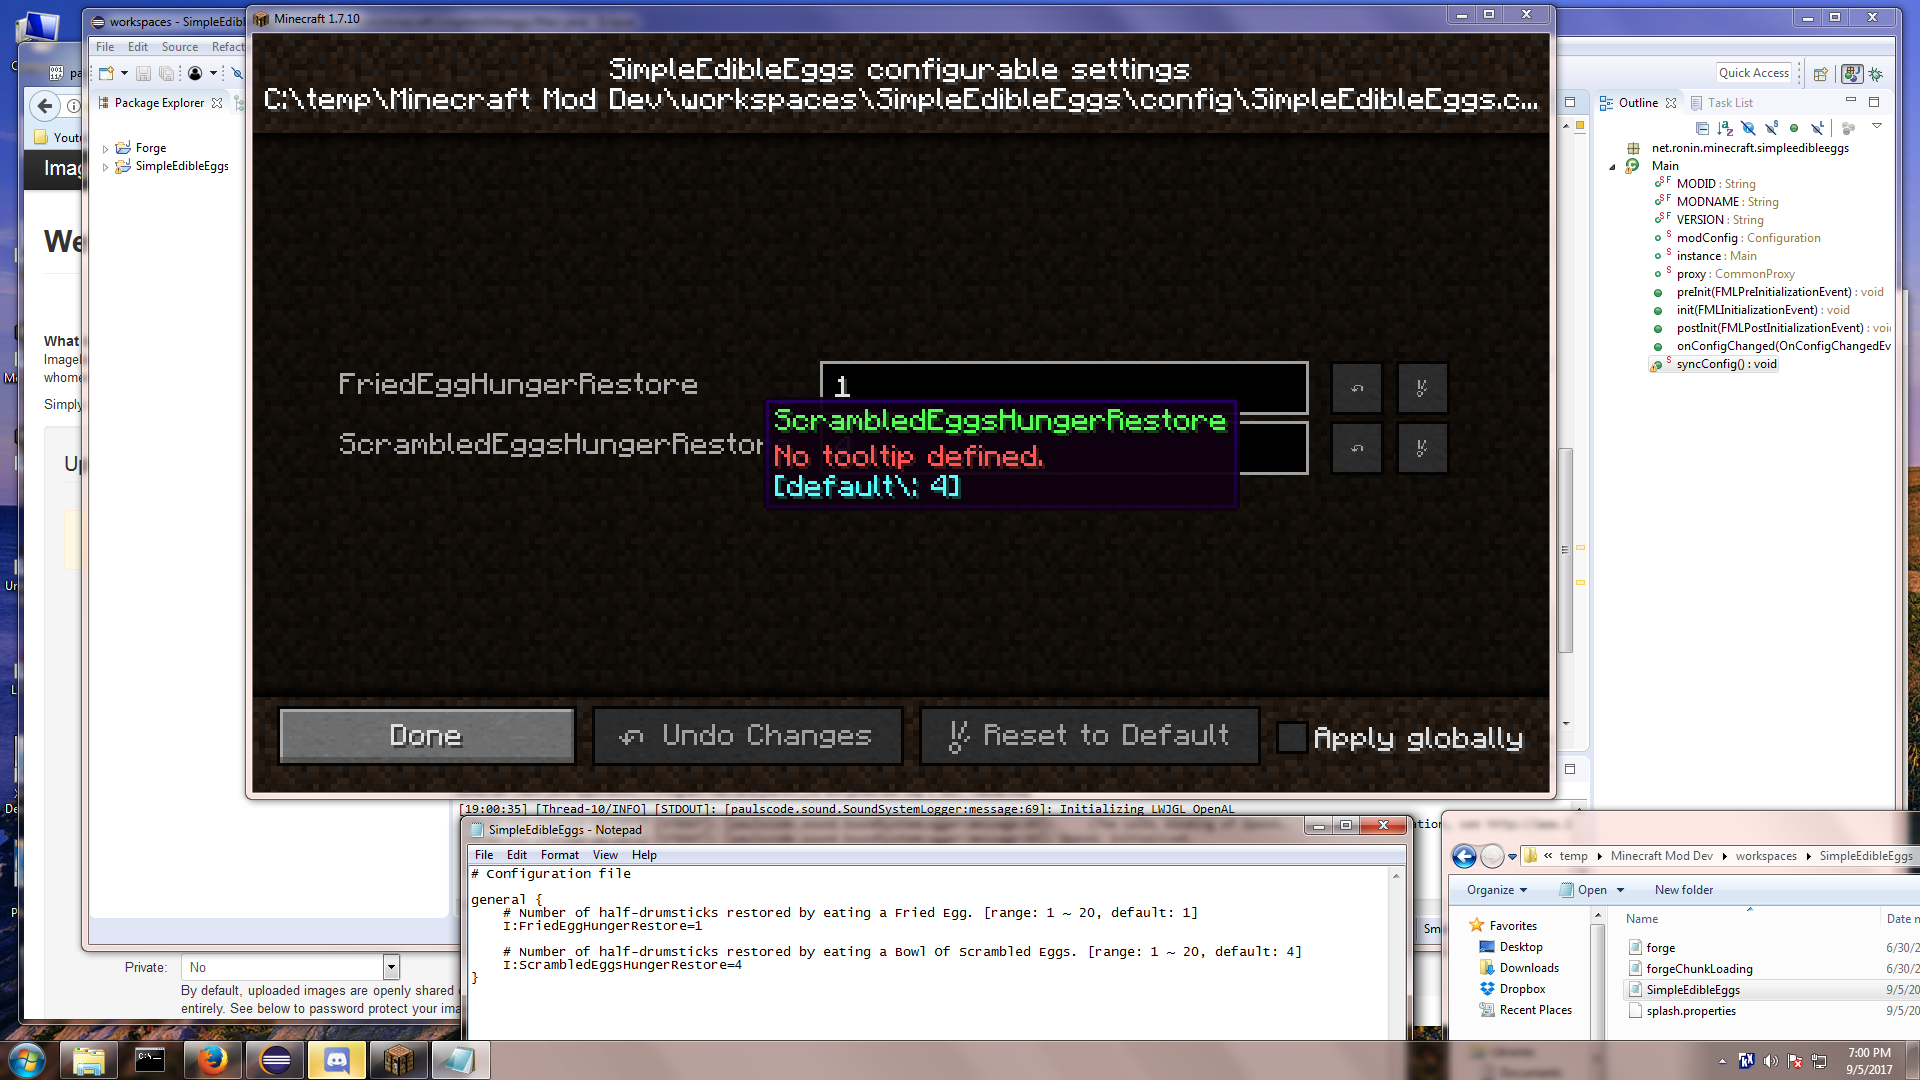This screenshot has width=1920, height=1080.
Task: Open Windows Start button
Action: point(27,1059)
